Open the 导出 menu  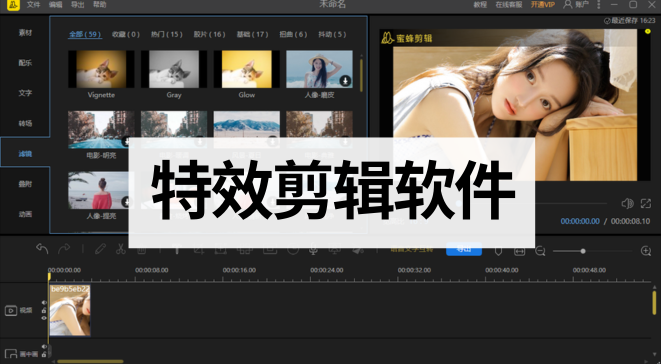tap(77, 5)
